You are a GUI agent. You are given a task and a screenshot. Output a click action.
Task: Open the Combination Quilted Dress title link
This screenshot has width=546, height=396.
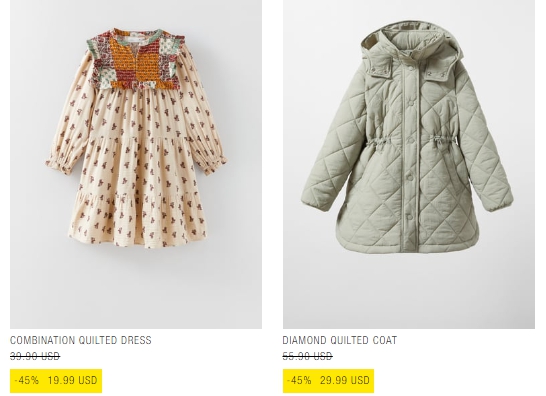[81, 340]
